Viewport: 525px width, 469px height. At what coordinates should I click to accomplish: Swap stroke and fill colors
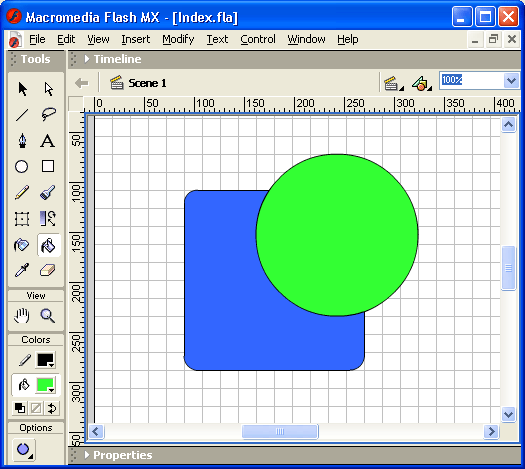(52, 408)
